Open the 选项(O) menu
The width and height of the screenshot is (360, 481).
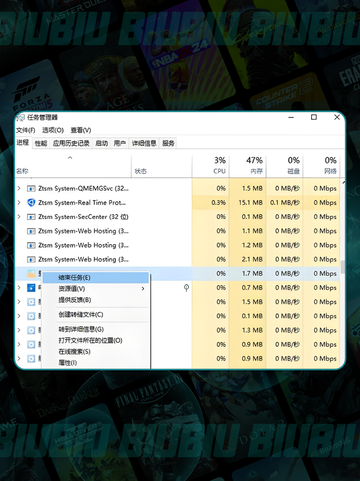coord(53,130)
